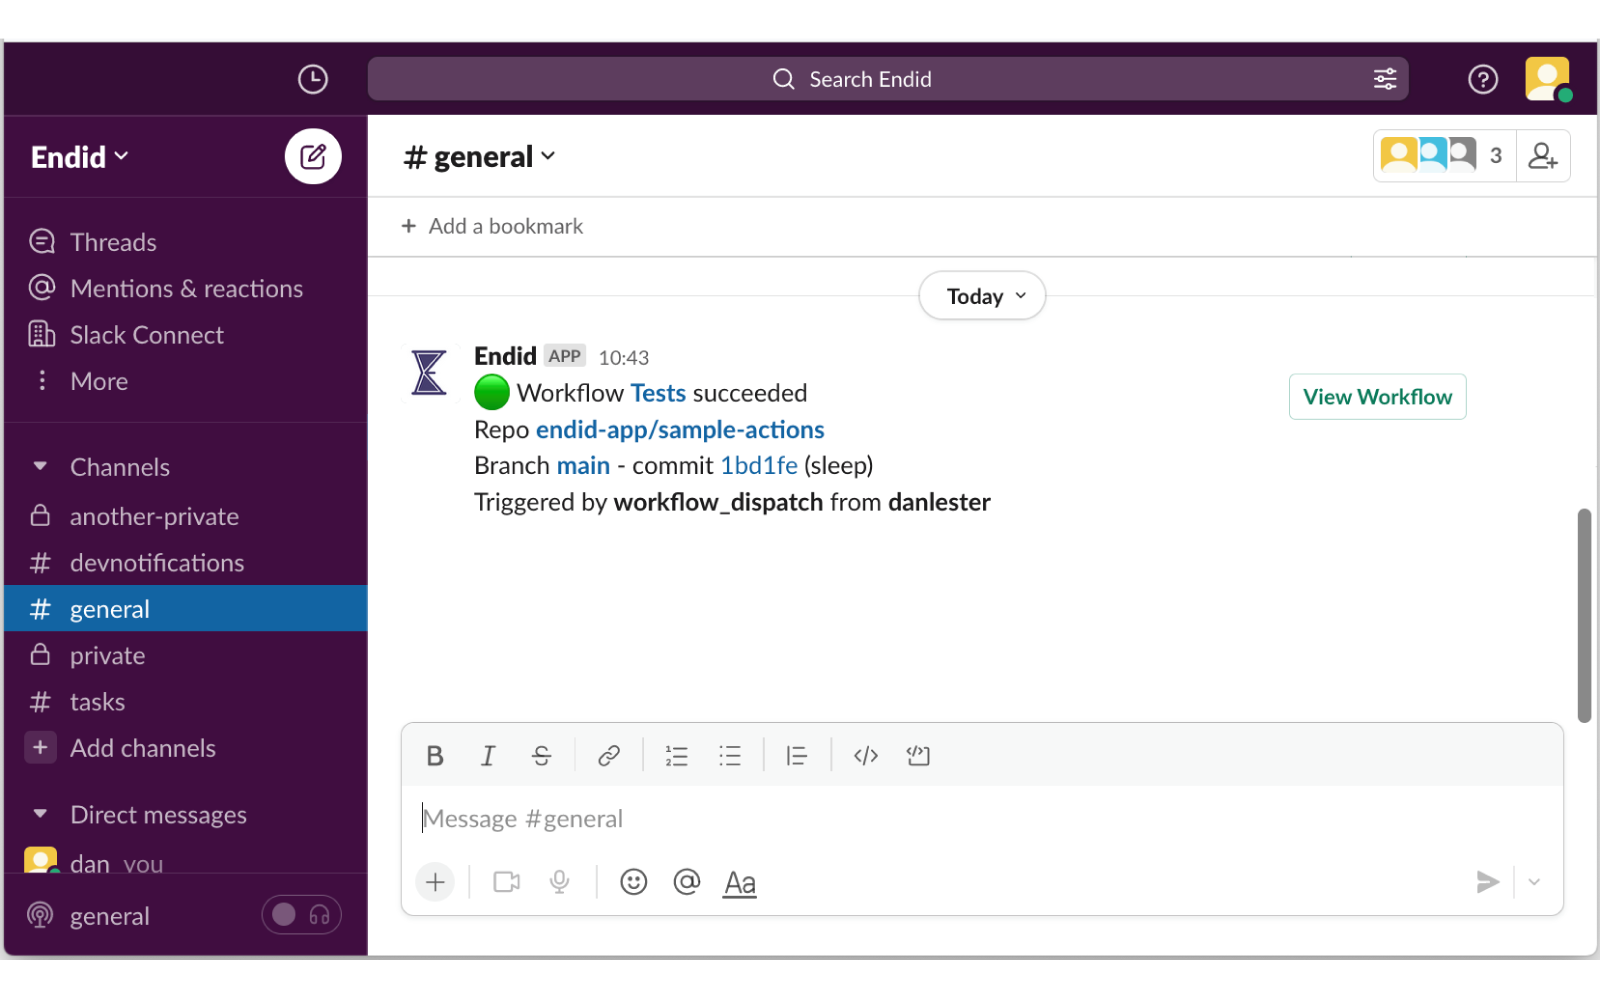Open the help question mark icon
The width and height of the screenshot is (1600, 1000).
click(1483, 79)
